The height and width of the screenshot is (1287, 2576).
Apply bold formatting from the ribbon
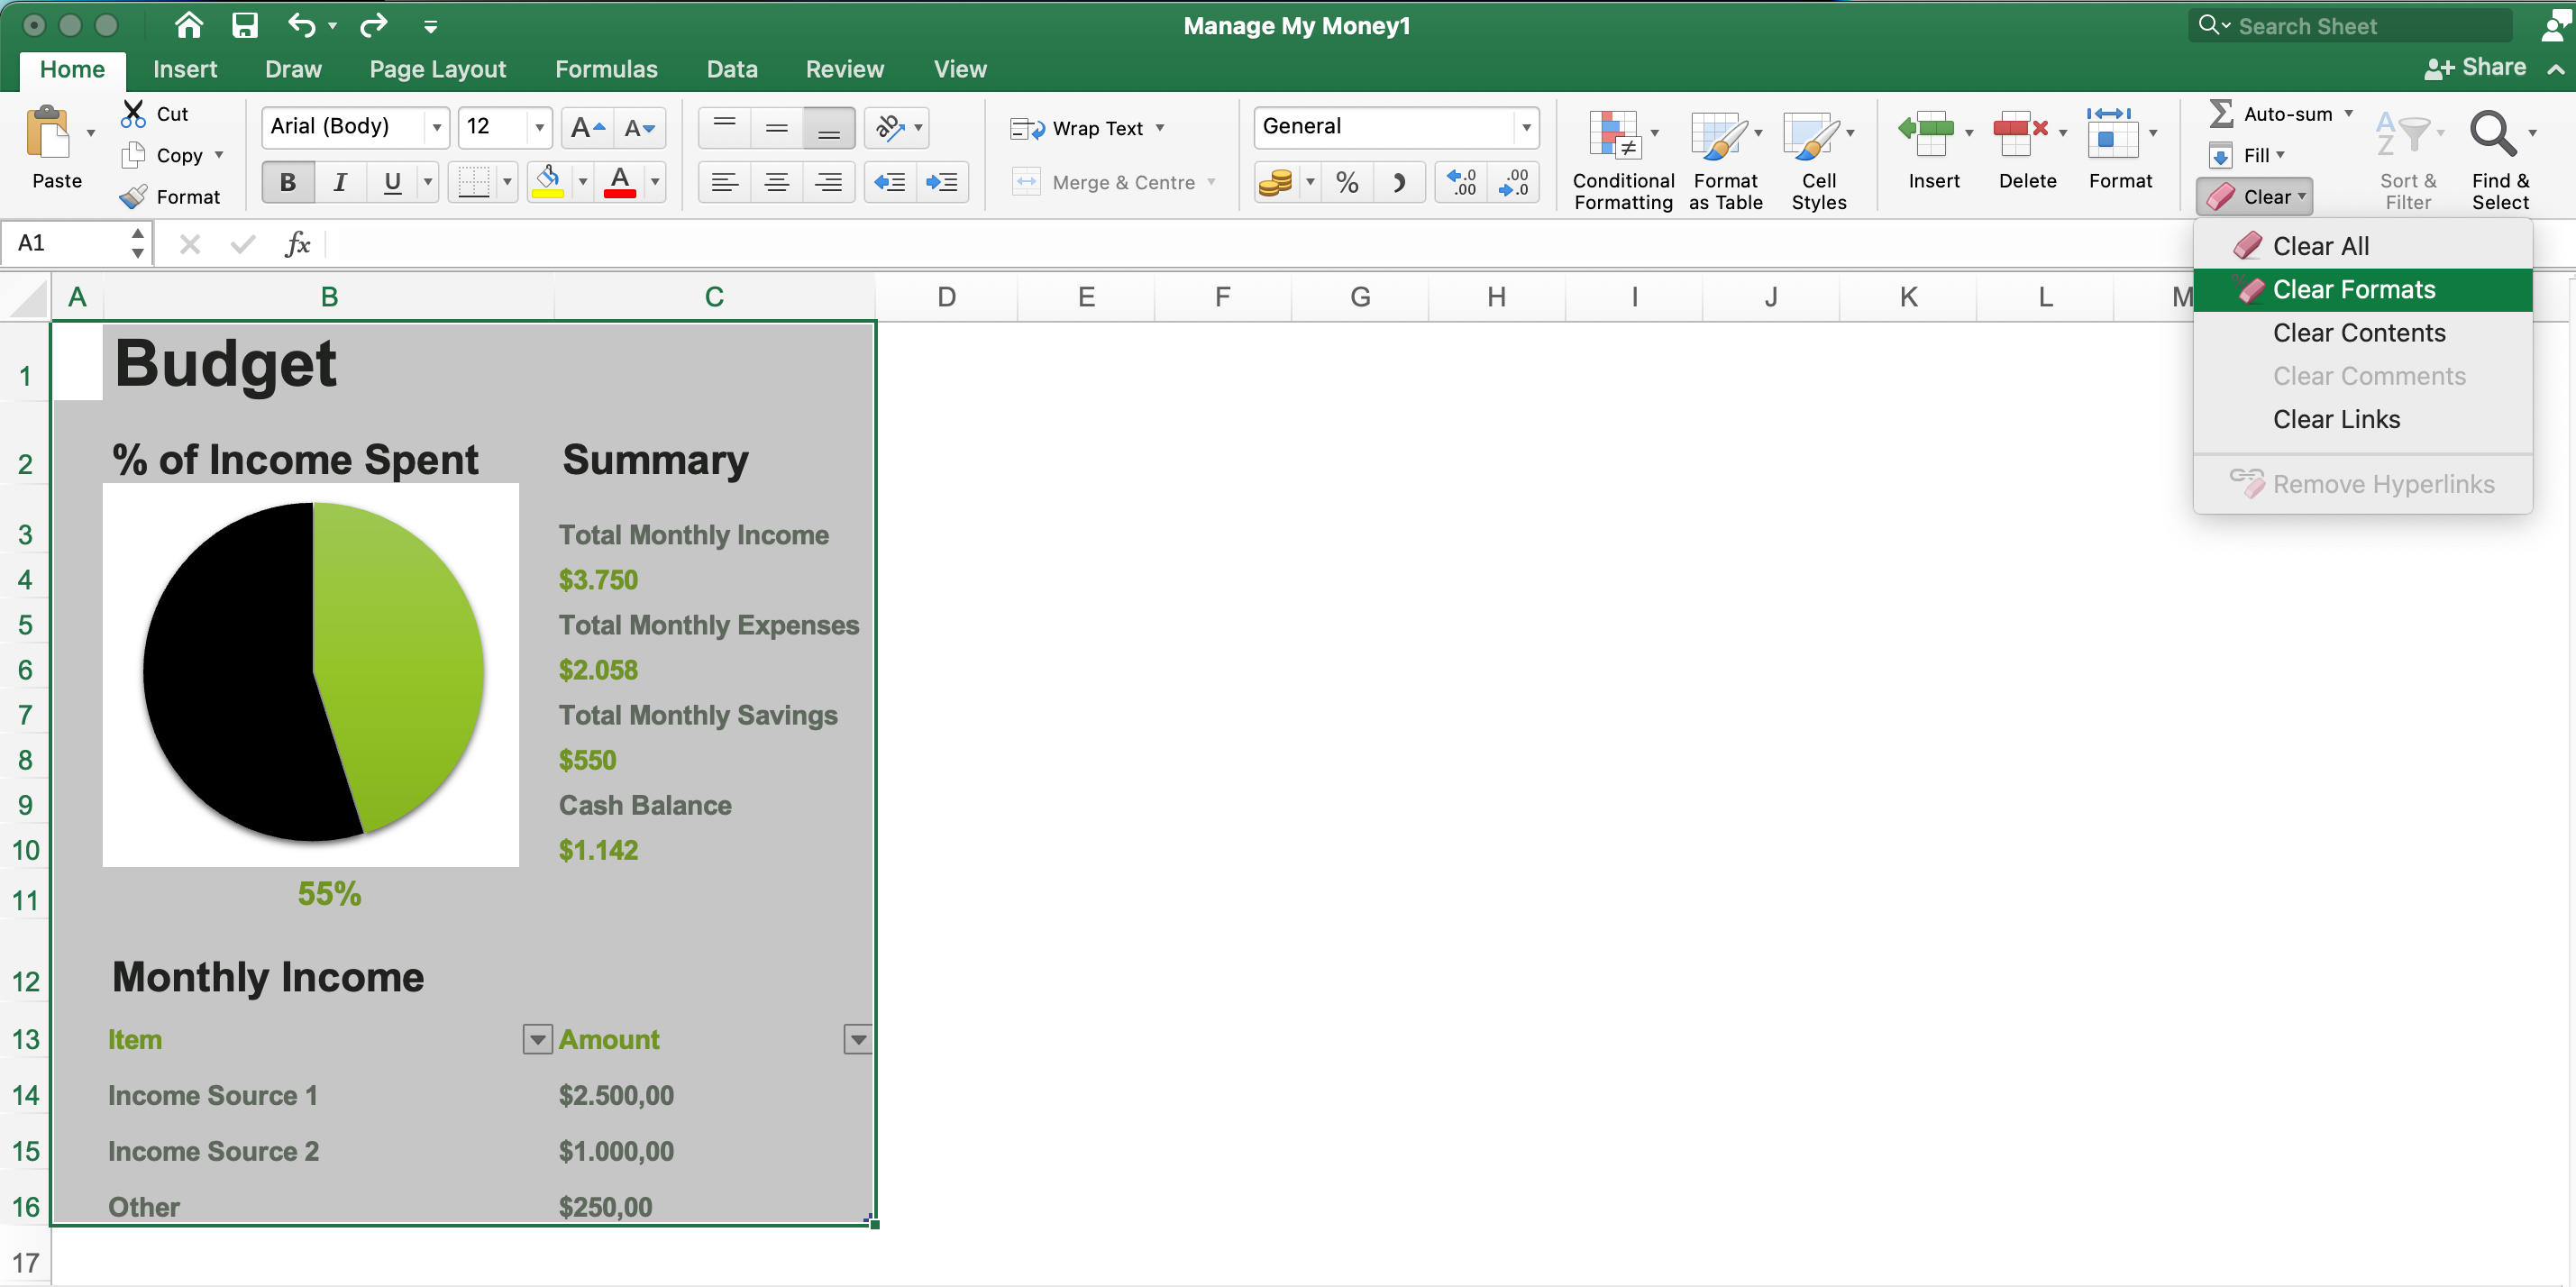[x=288, y=182]
